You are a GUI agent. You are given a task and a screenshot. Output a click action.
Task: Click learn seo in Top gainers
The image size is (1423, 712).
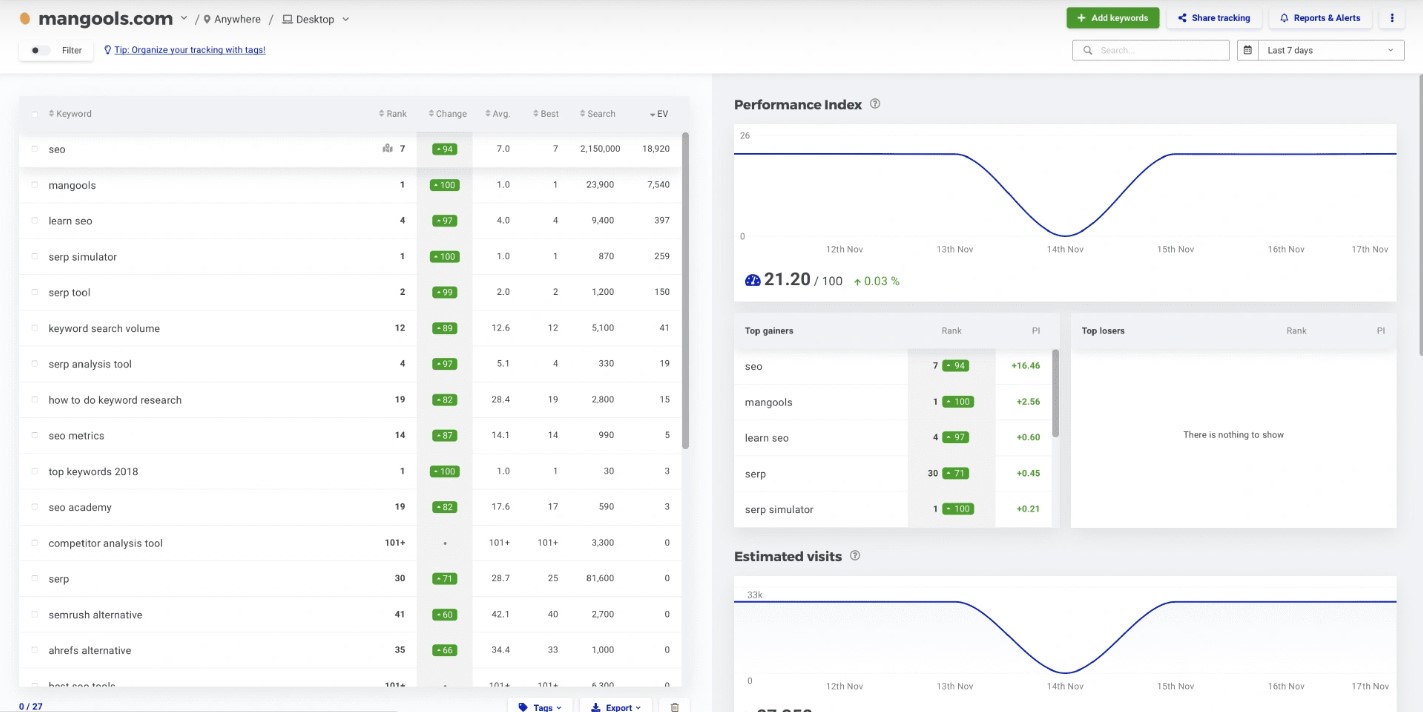coord(767,438)
